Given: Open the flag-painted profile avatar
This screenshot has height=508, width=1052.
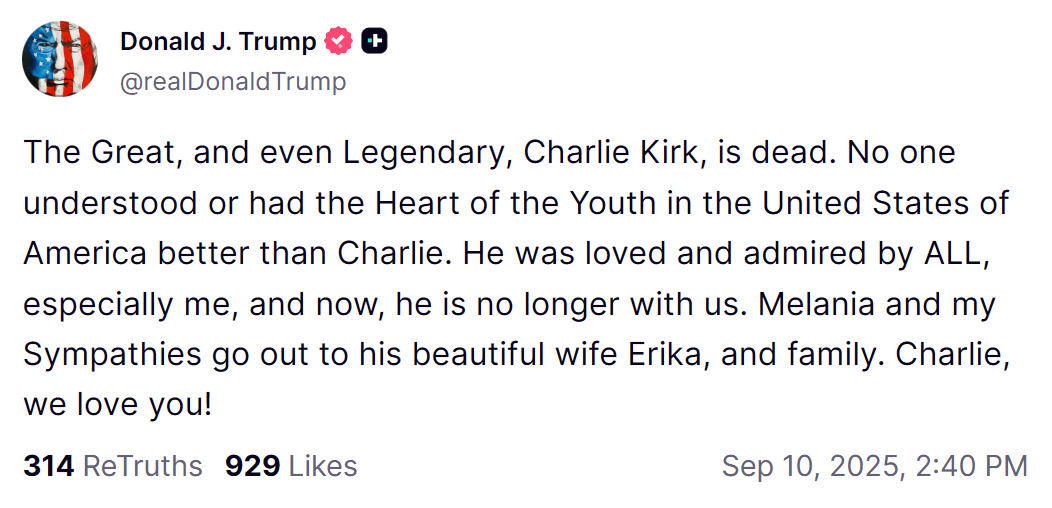Looking at the screenshot, I should coord(61,60).
